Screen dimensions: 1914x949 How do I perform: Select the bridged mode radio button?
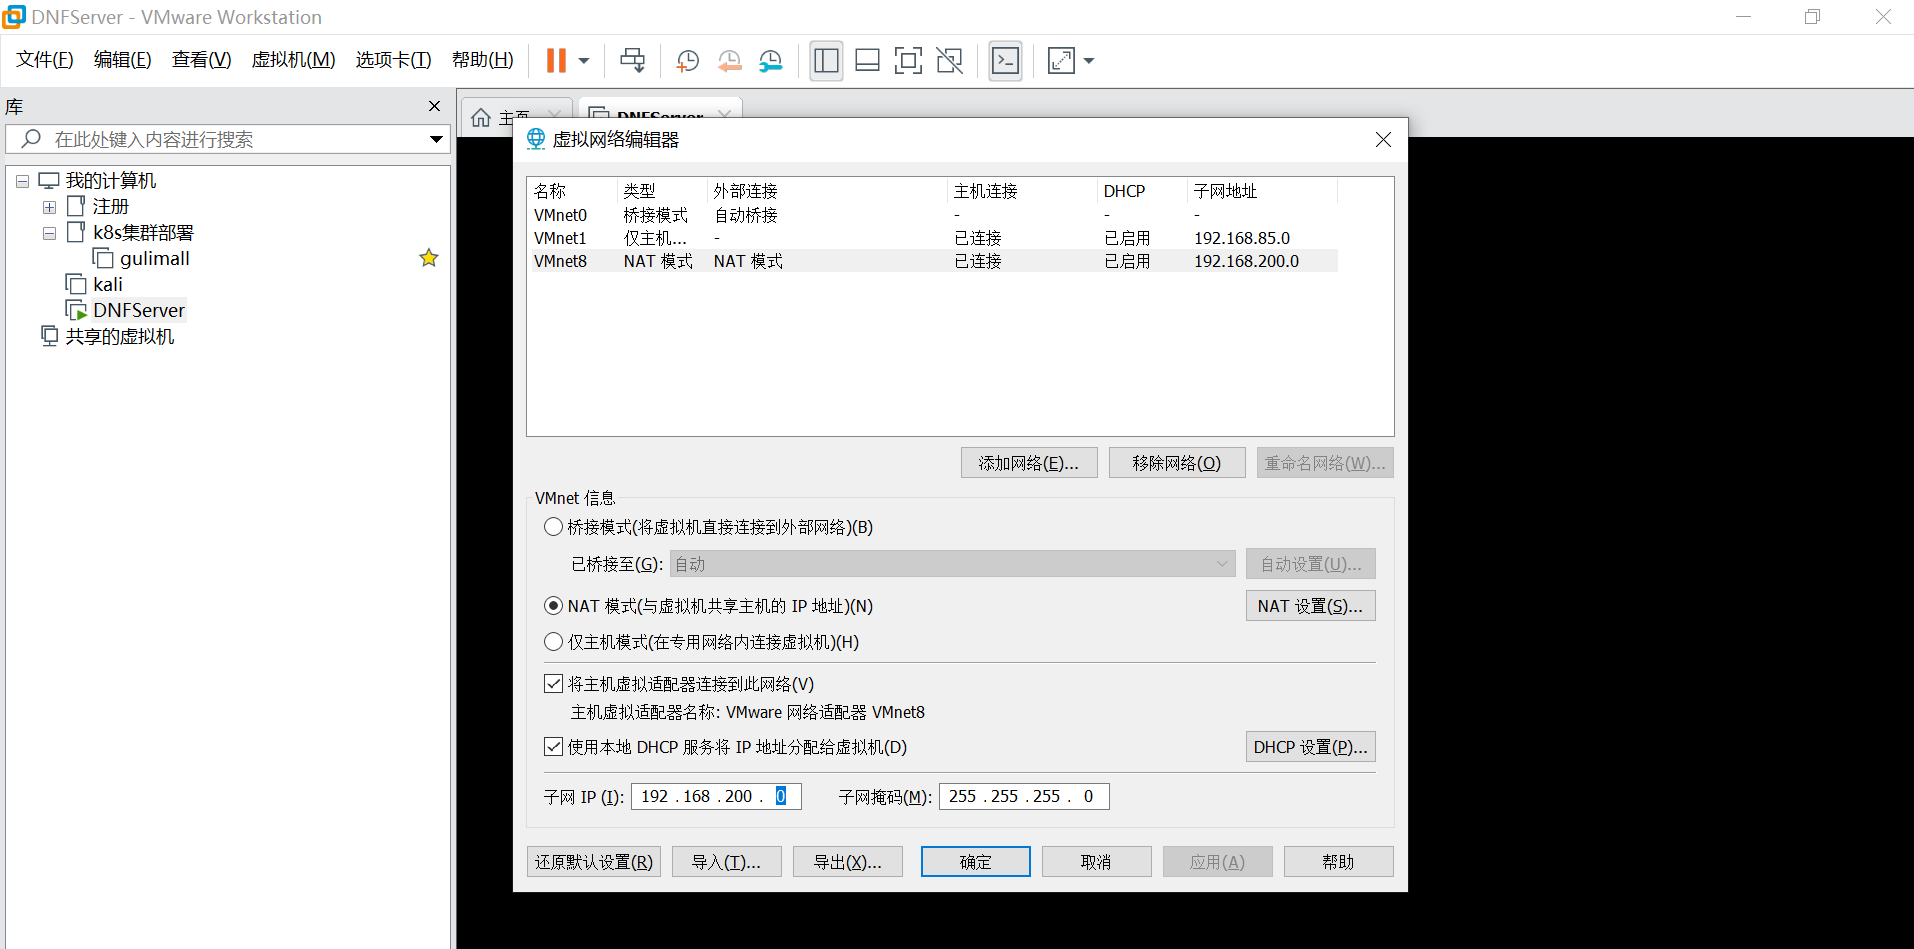pos(553,527)
